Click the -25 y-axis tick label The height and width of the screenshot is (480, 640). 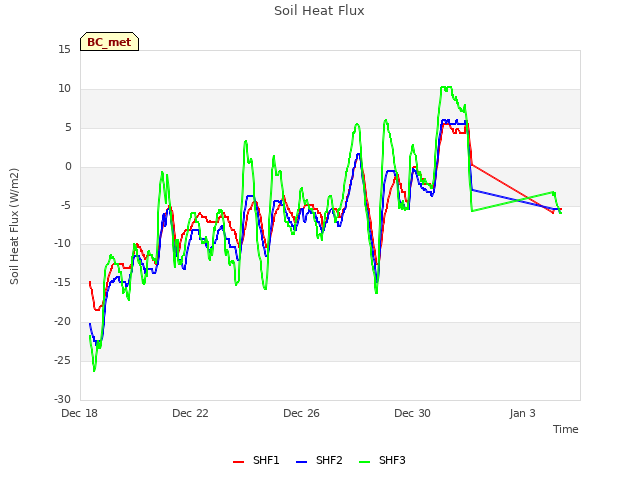62,360
